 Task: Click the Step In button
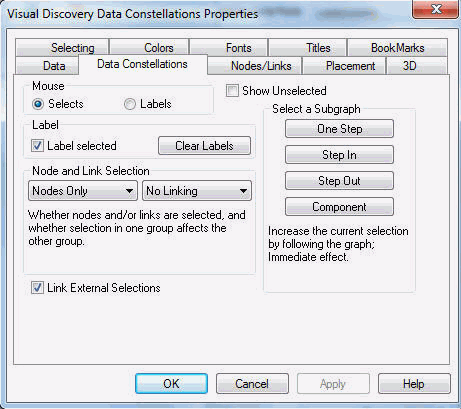(x=339, y=155)
